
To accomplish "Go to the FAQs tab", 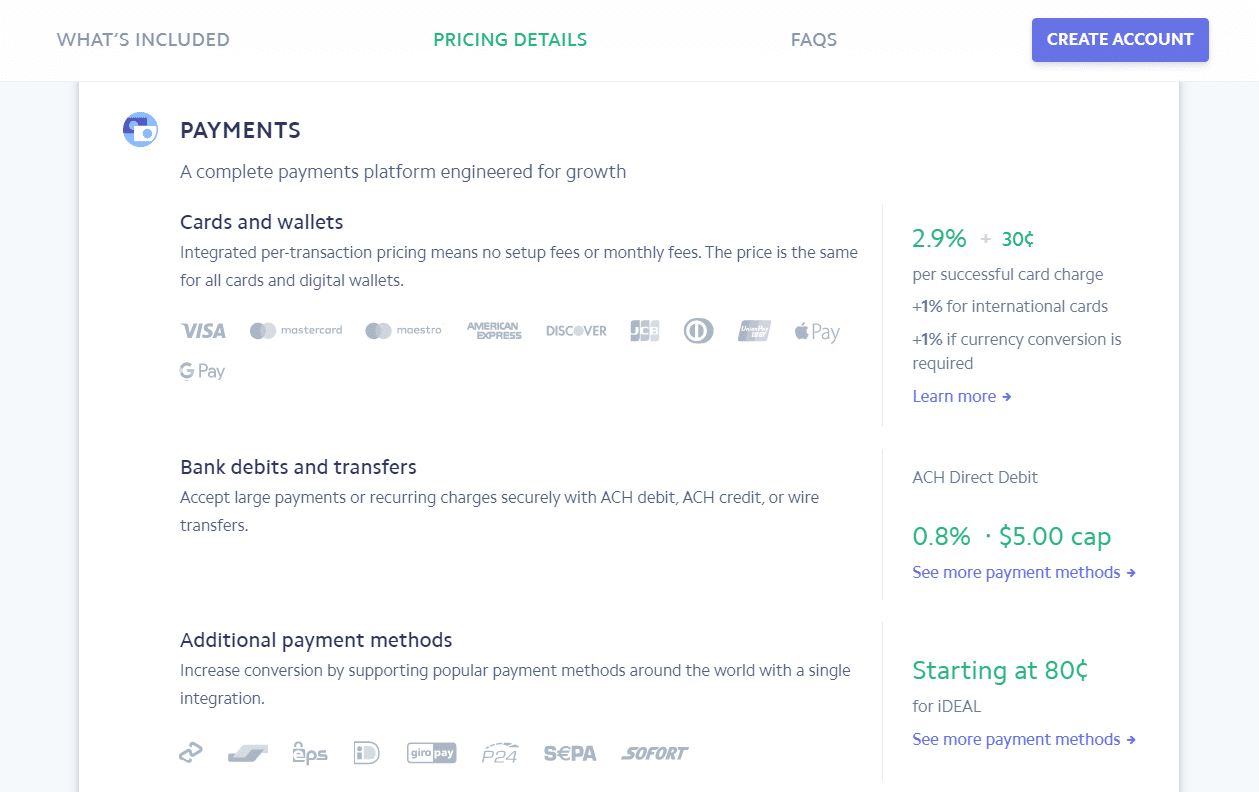I will [x=814, y=40].
